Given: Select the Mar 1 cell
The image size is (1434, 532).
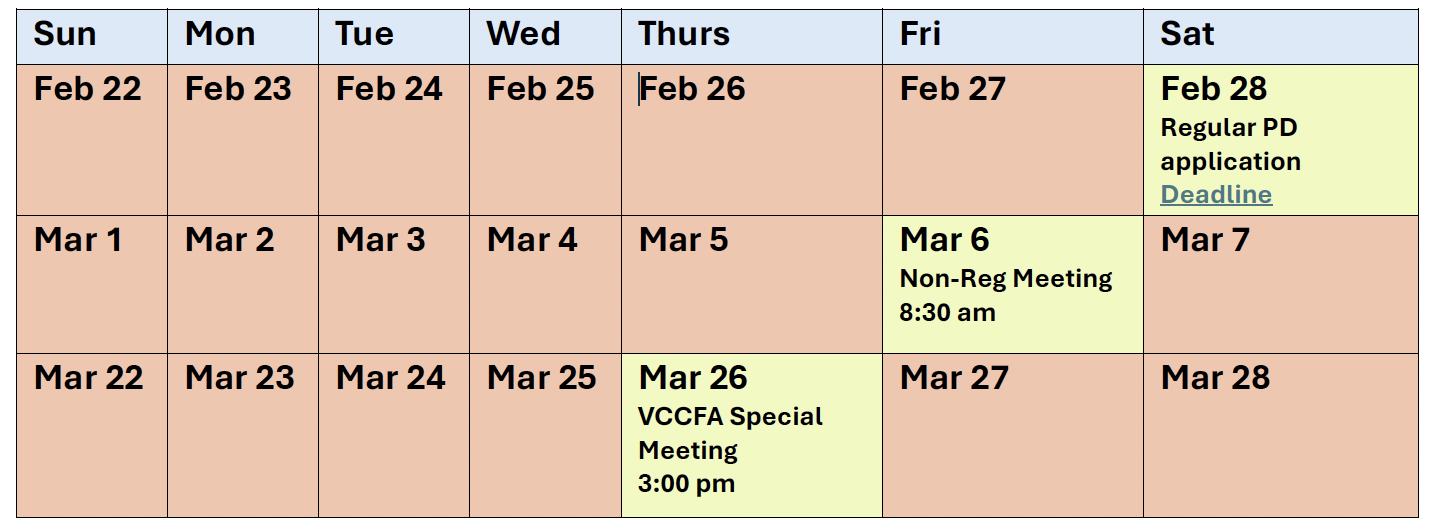Looking at the screenshot, I should pos(92,284).
